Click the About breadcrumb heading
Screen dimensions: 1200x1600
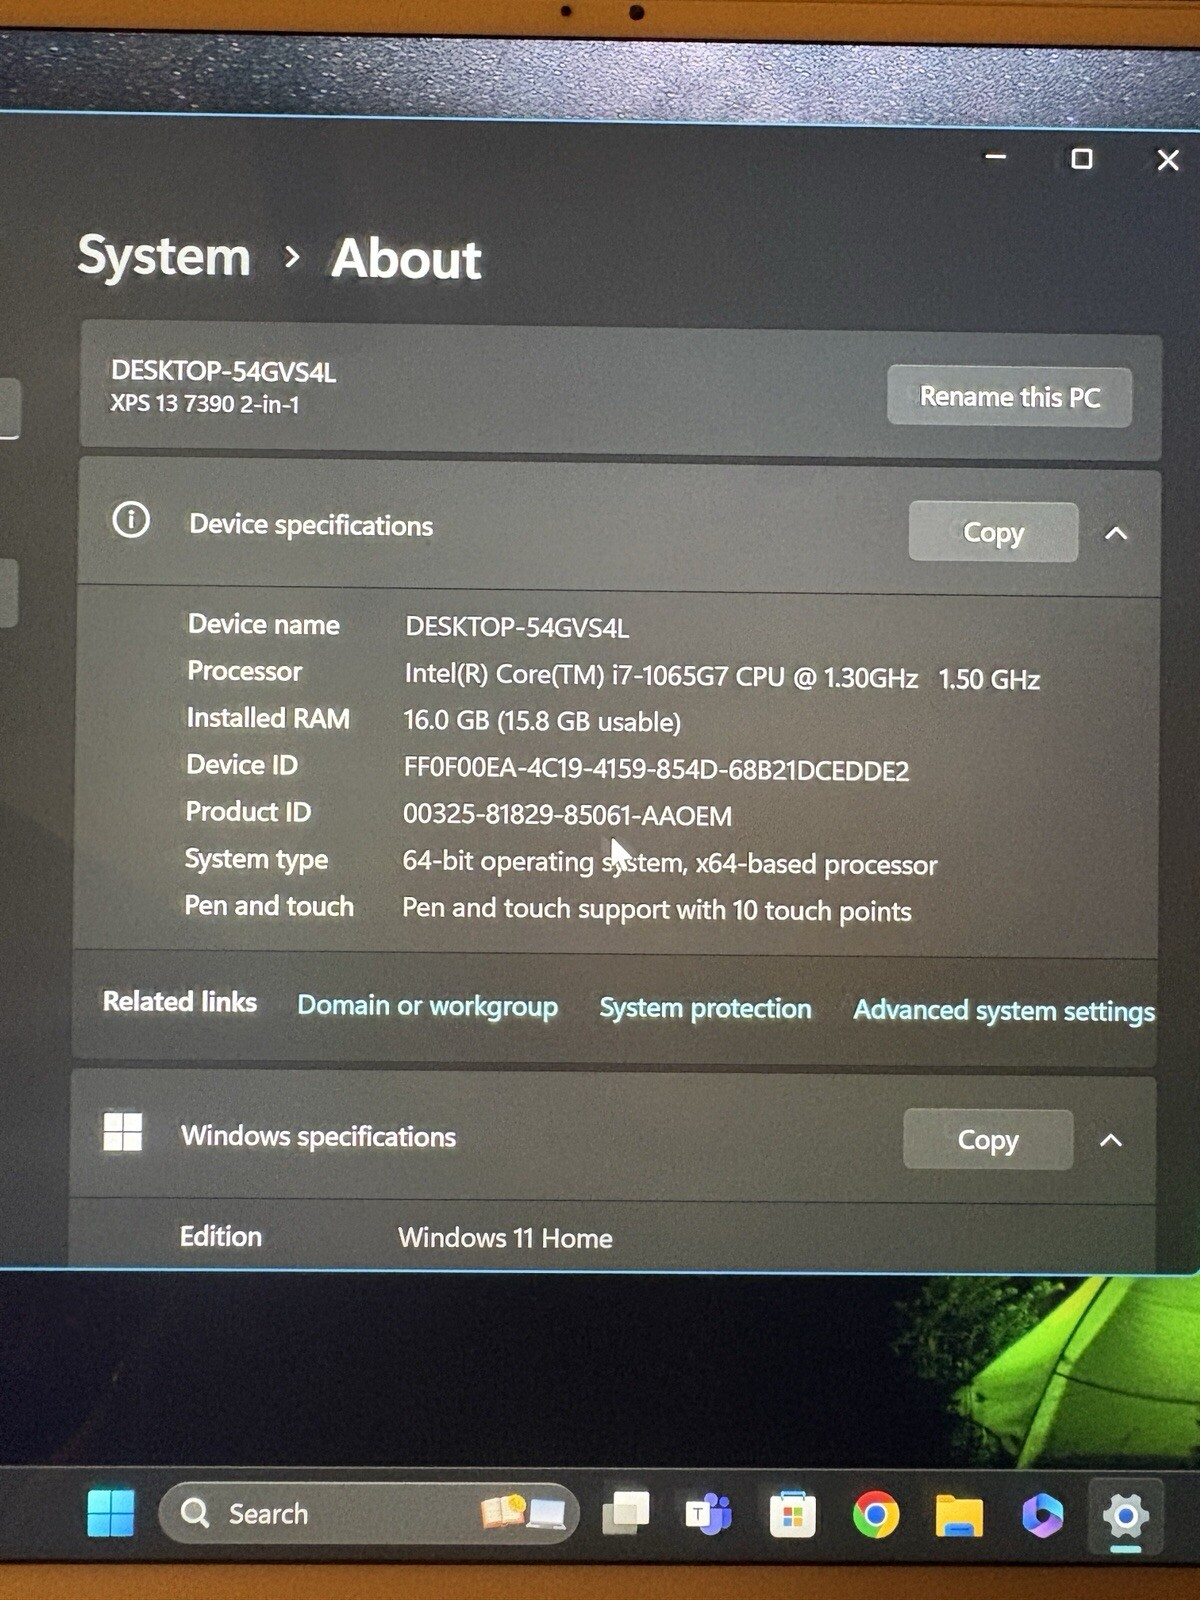[406, 258]
